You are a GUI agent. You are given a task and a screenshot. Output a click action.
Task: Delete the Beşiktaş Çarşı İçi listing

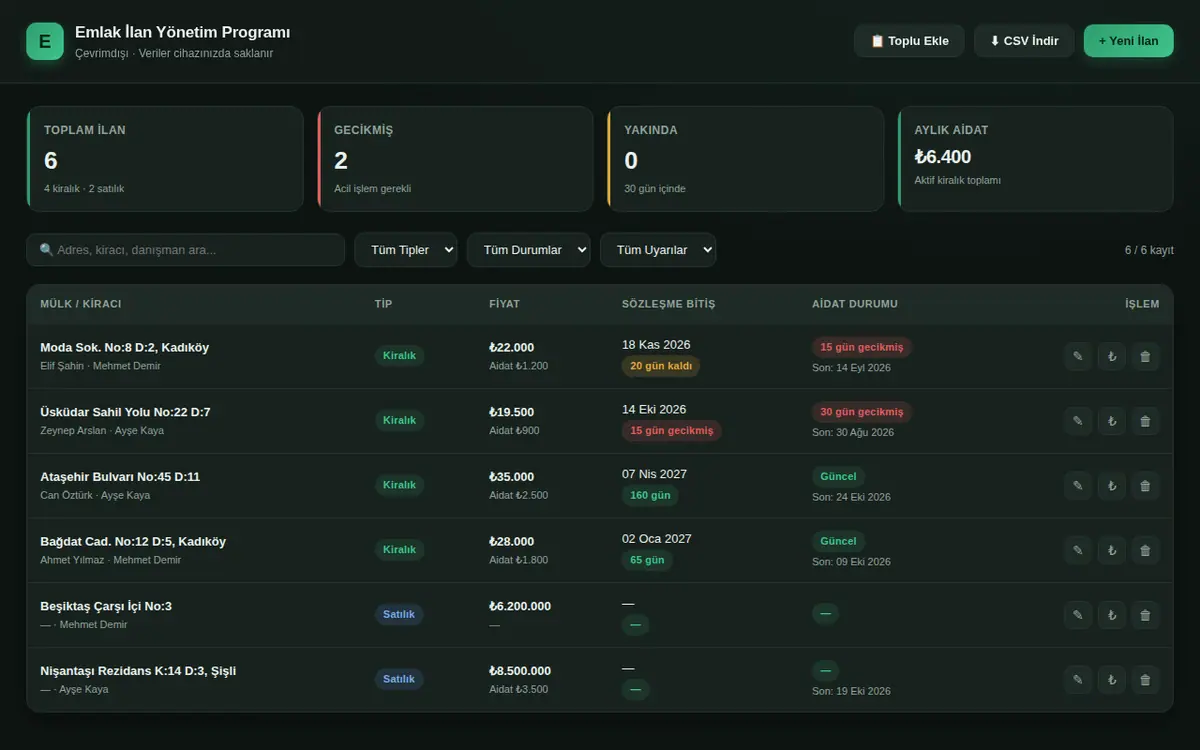pyautogui.click(x=1146, y=615)
